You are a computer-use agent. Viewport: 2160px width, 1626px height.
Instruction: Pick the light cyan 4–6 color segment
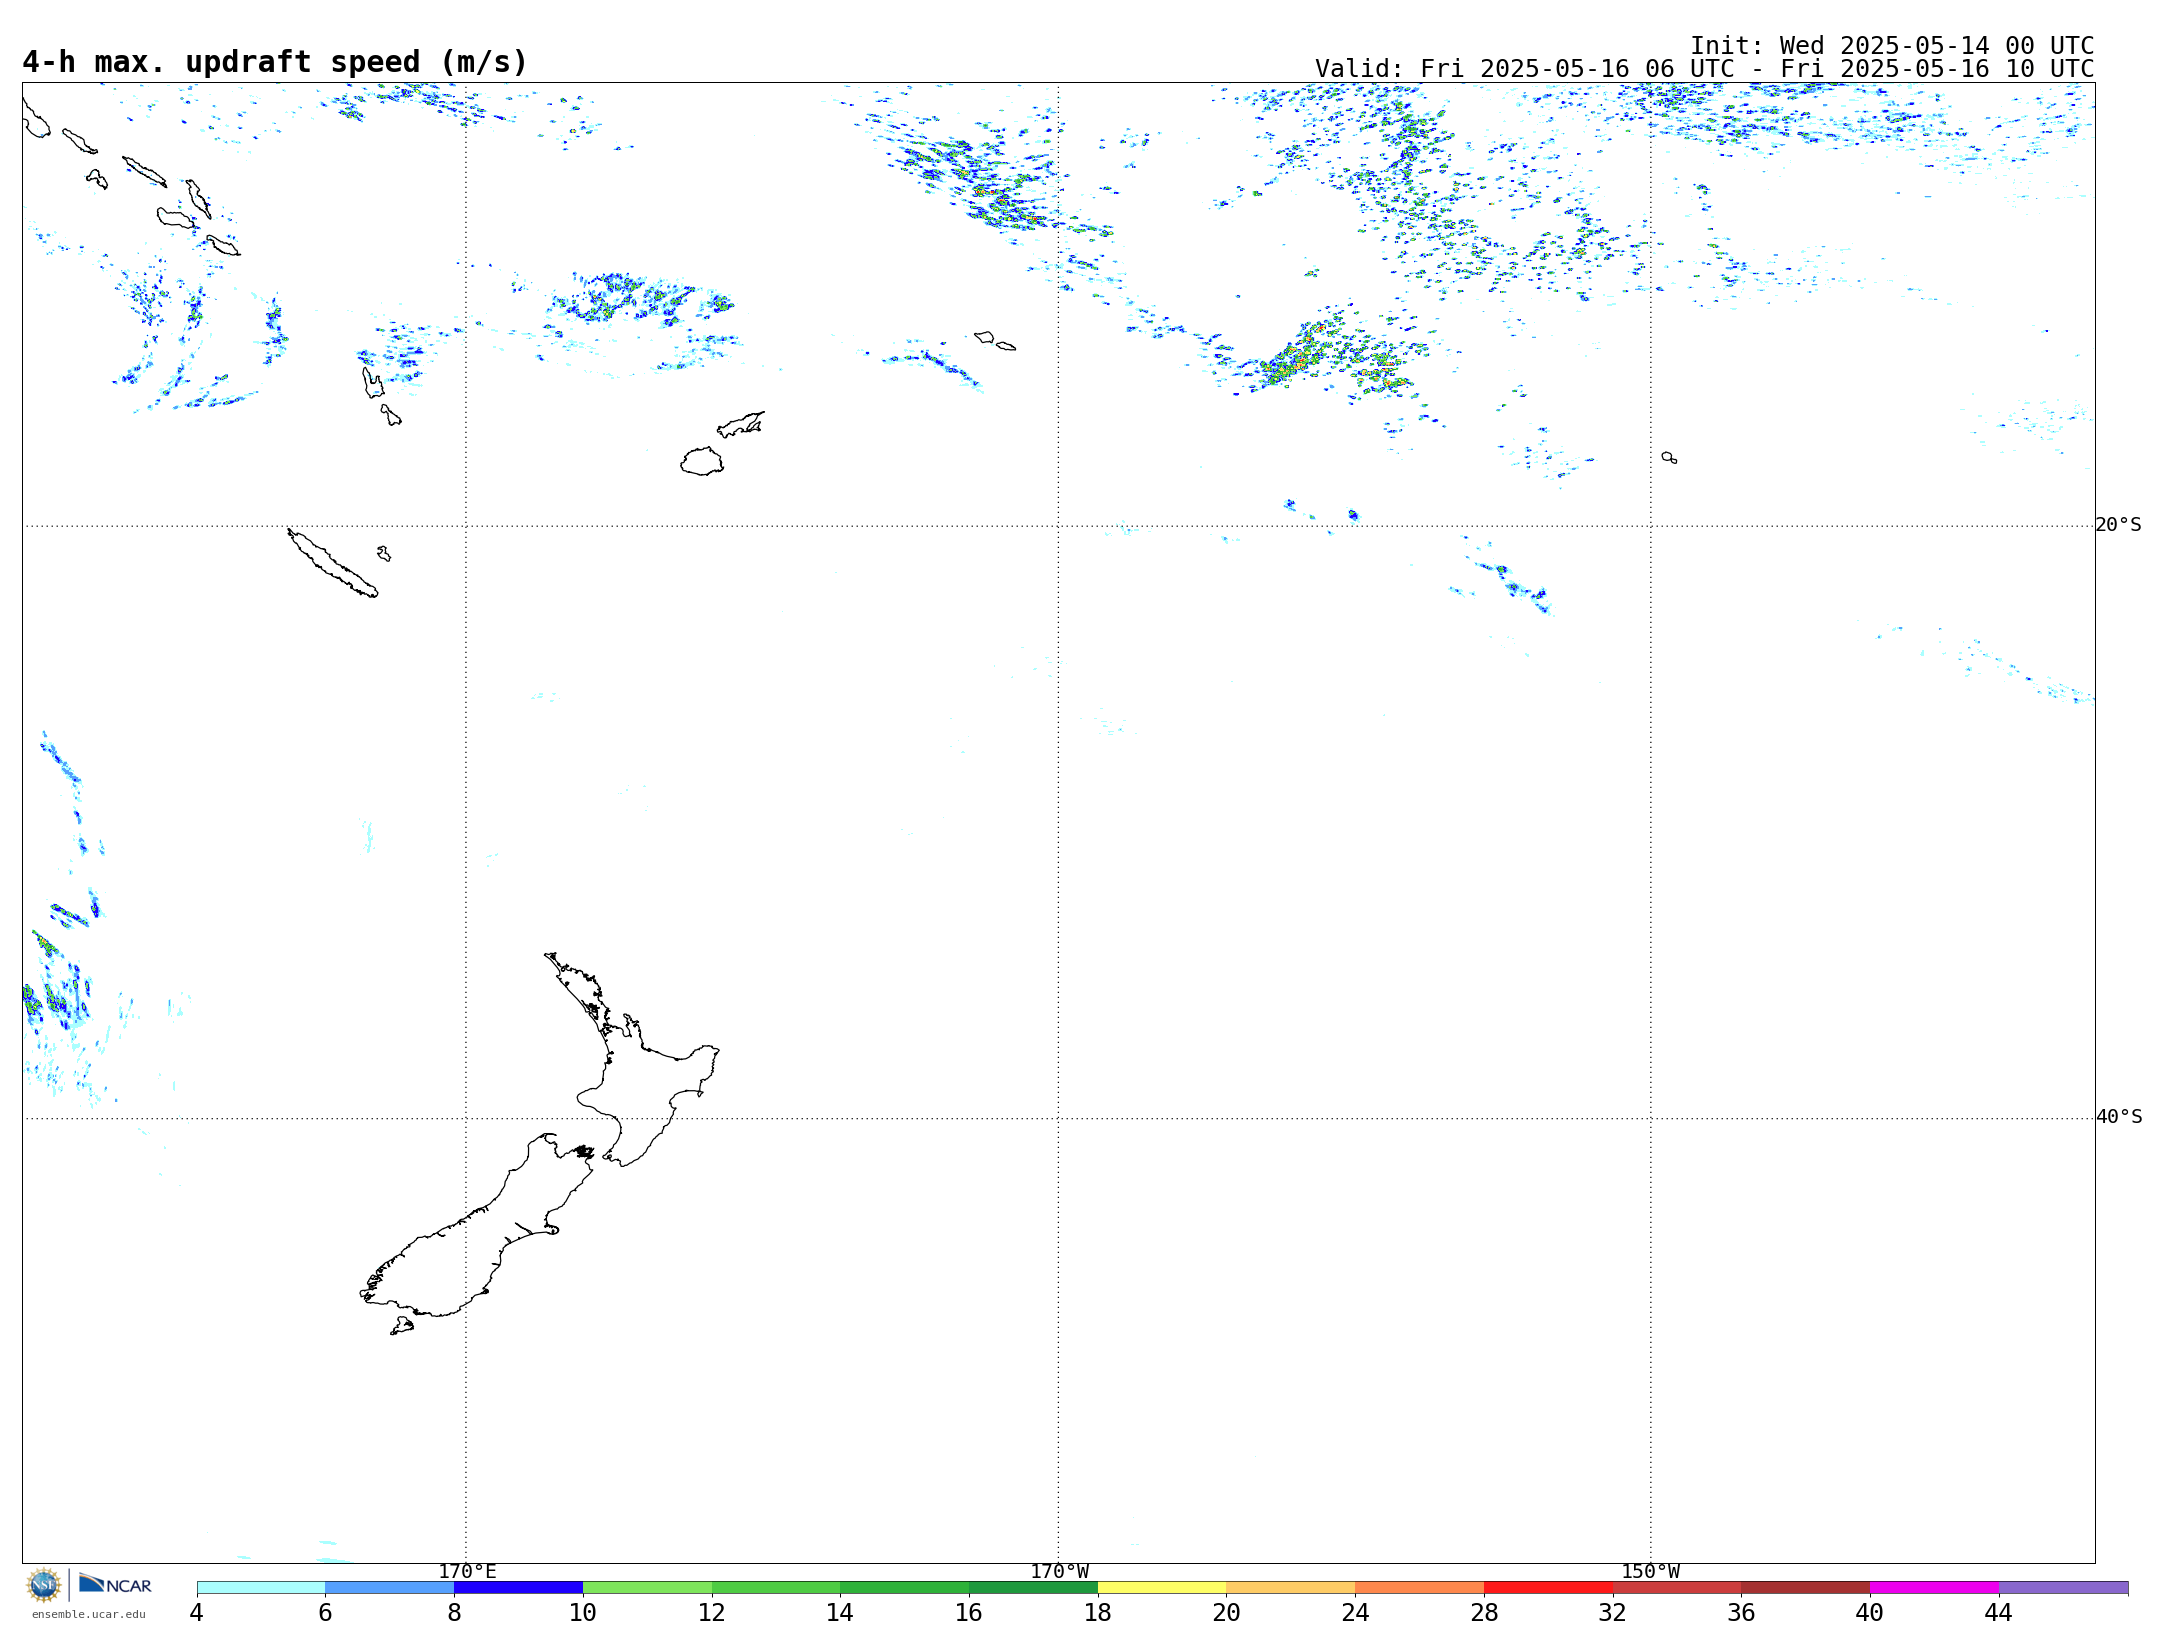tap(261, 1587)
